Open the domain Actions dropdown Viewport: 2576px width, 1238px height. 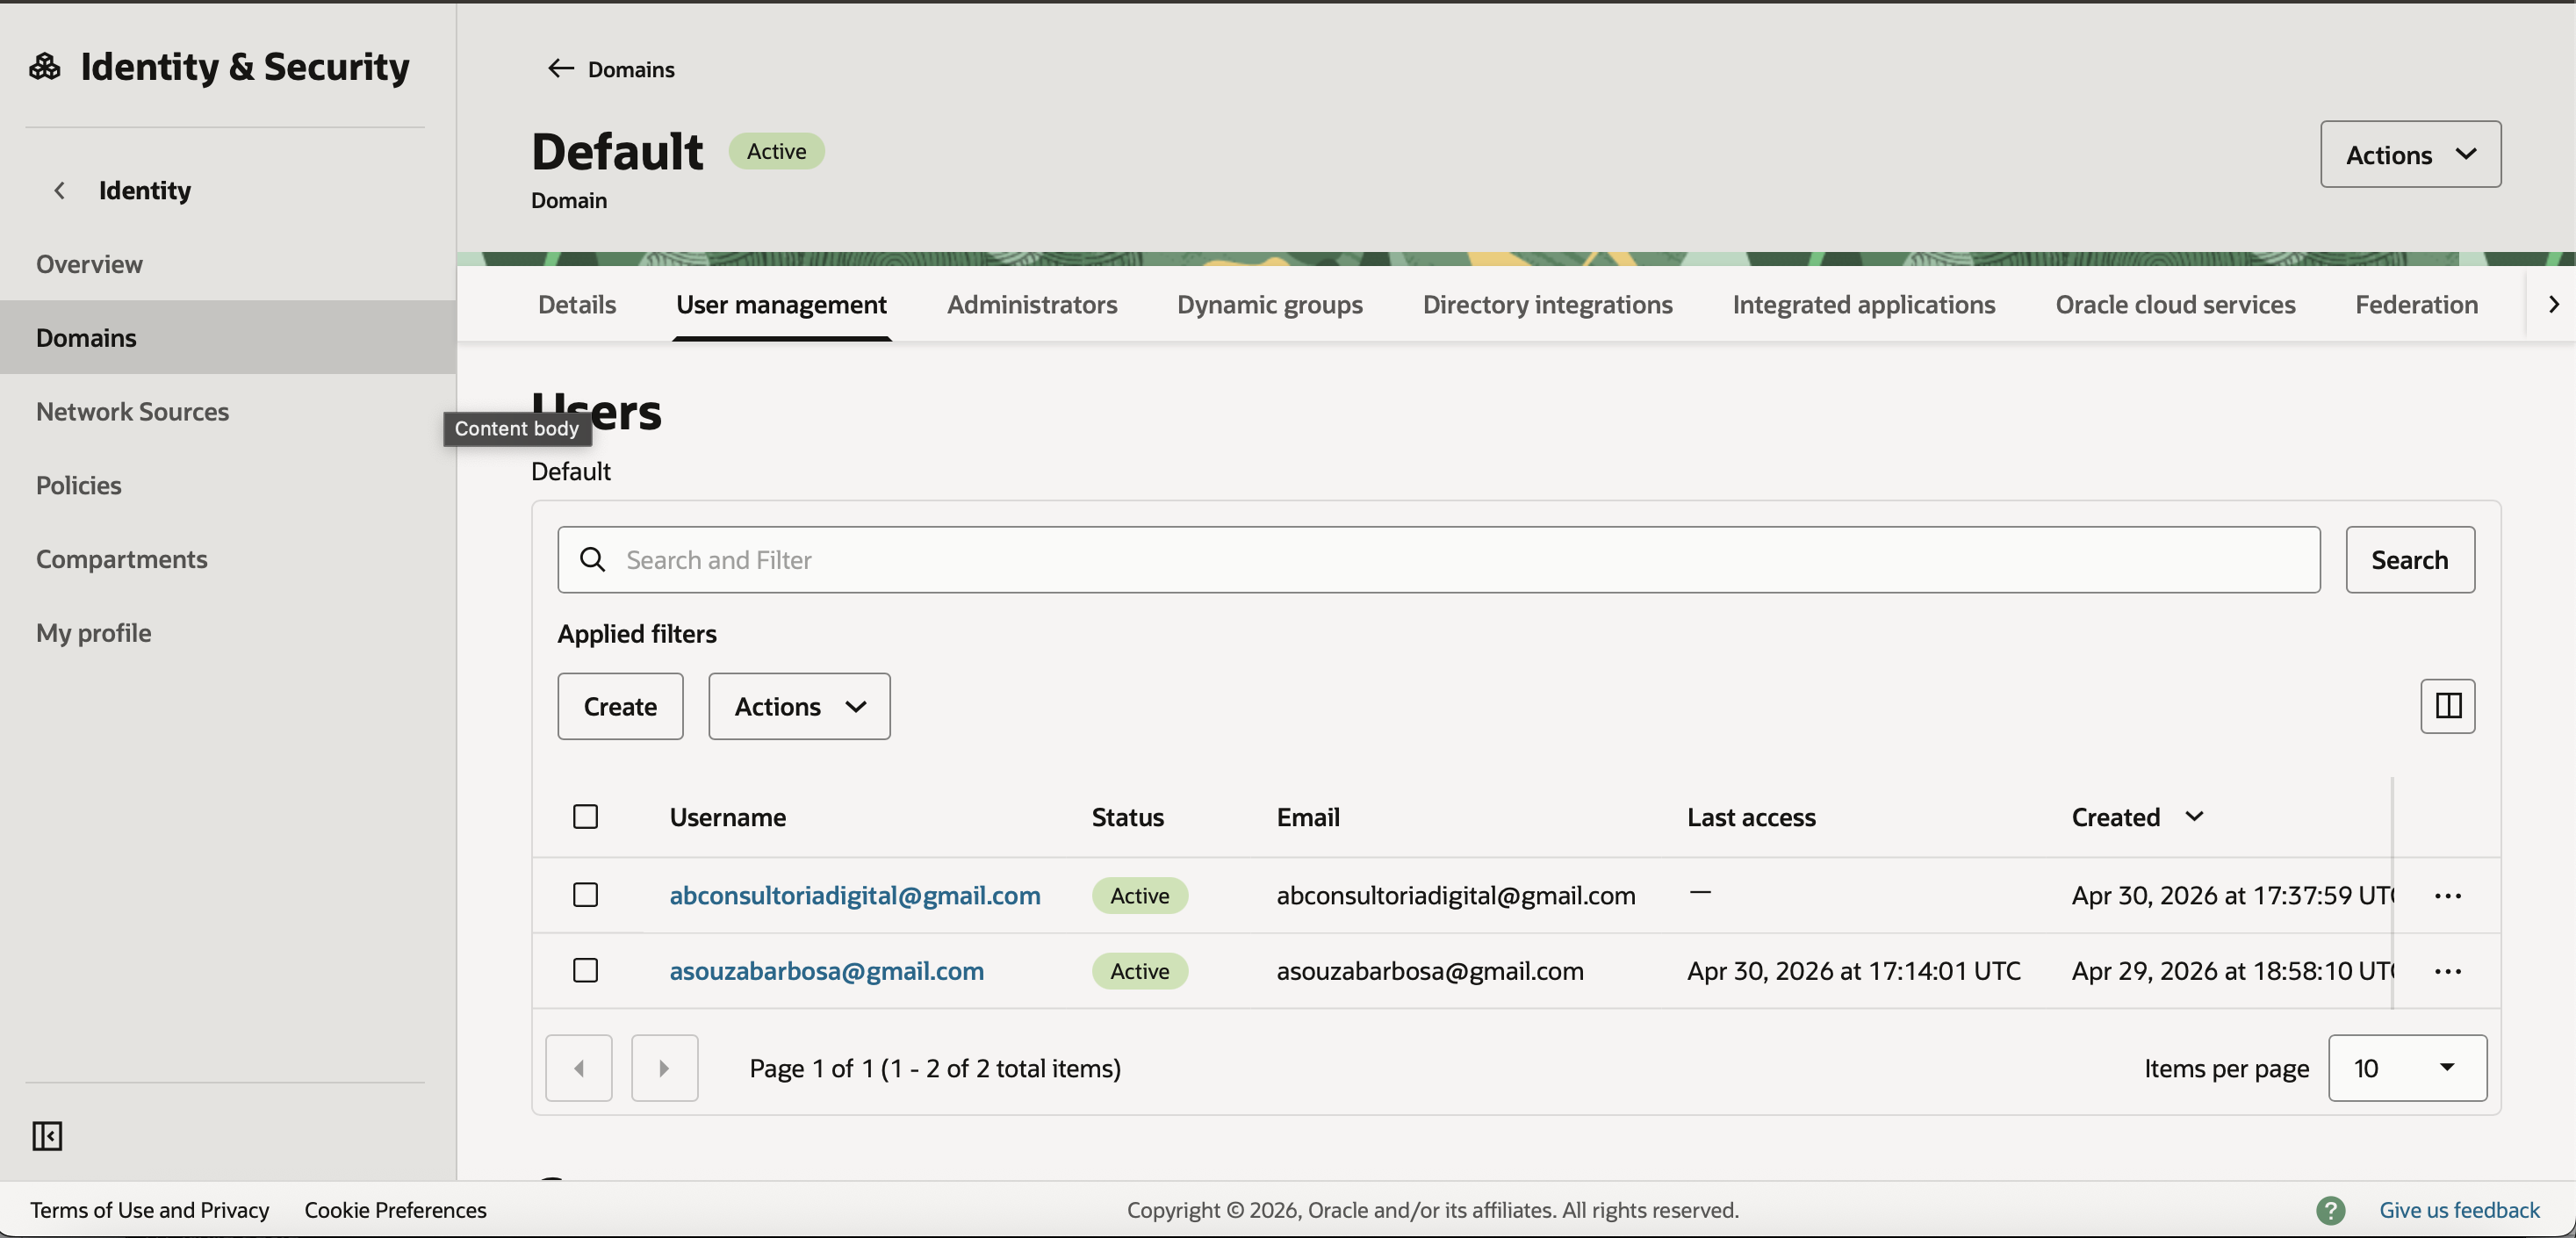[x=2410, y=154]
